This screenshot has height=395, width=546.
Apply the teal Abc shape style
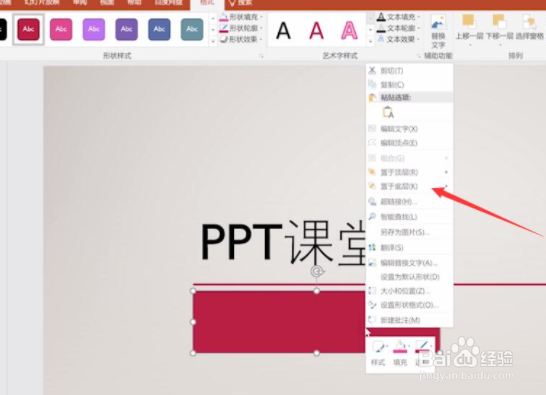click(192, 29)
